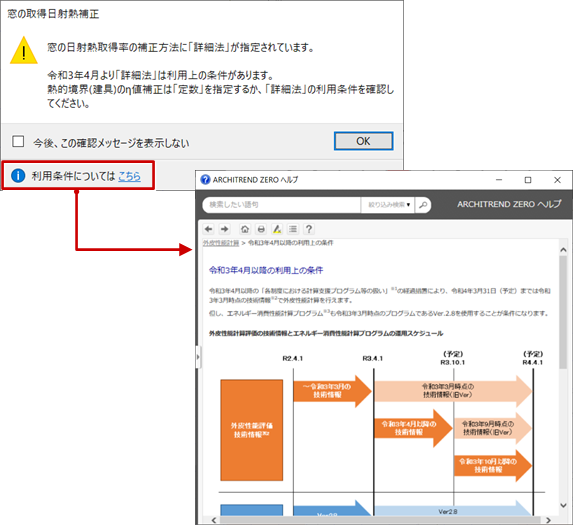Confirm the dialog with OK
The image size is (573, 525).
click(364, 141)
